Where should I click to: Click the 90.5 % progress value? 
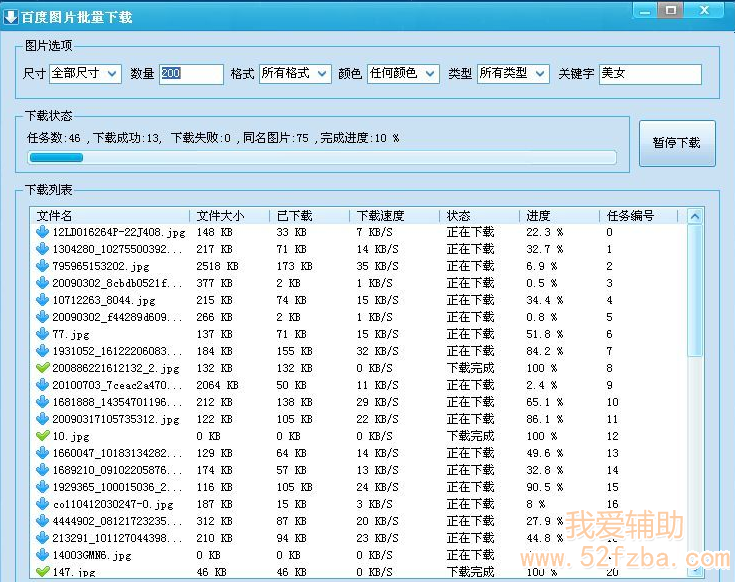544,487
